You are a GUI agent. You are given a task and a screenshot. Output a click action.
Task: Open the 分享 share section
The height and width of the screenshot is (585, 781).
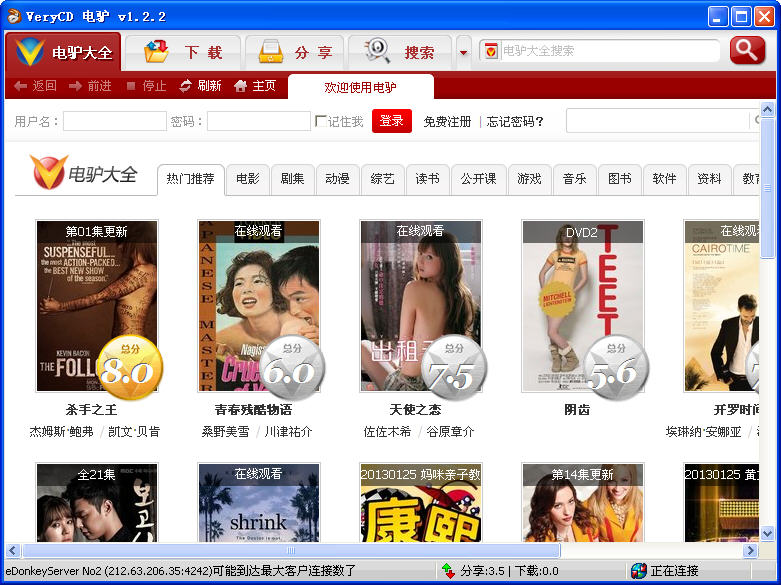click(294, 53)
